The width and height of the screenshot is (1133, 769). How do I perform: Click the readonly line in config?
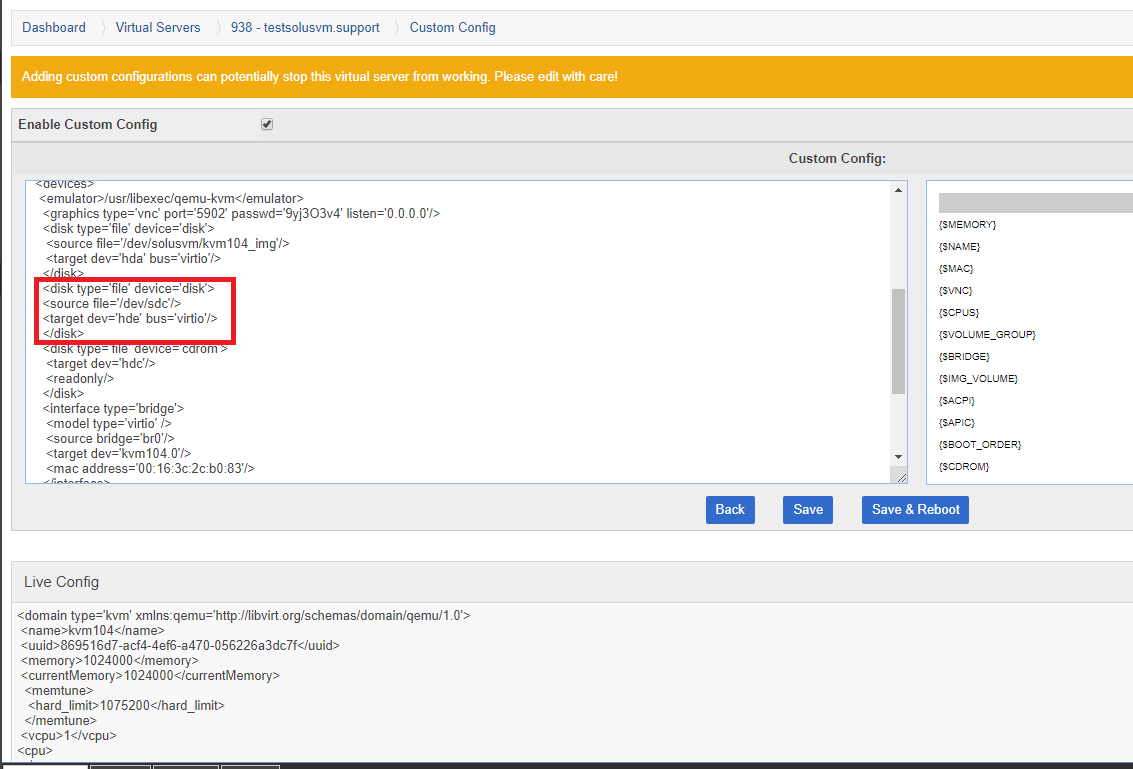(79, 379)
